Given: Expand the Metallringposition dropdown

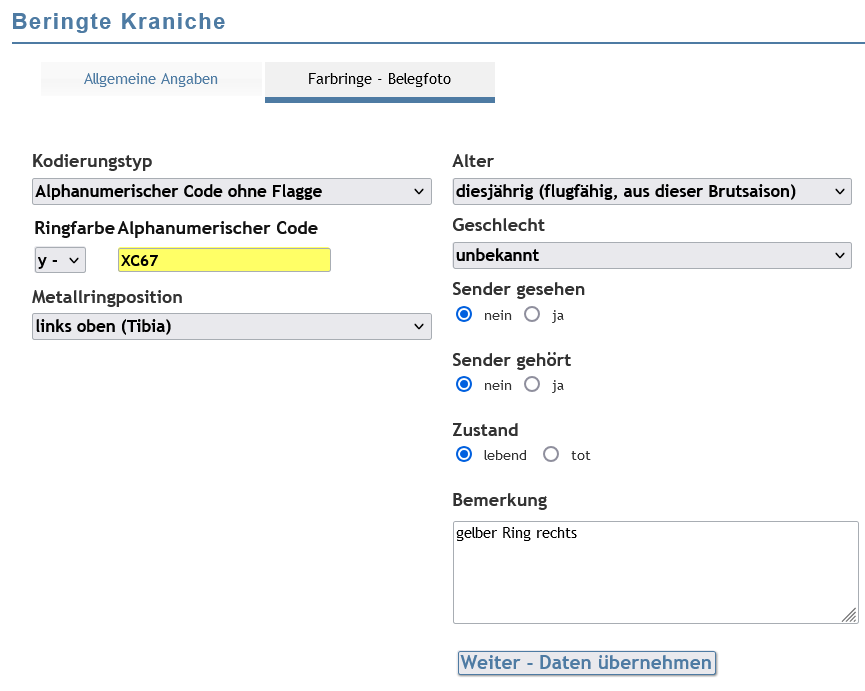Looking at the screenshot, I should click(x=232, y=326).
